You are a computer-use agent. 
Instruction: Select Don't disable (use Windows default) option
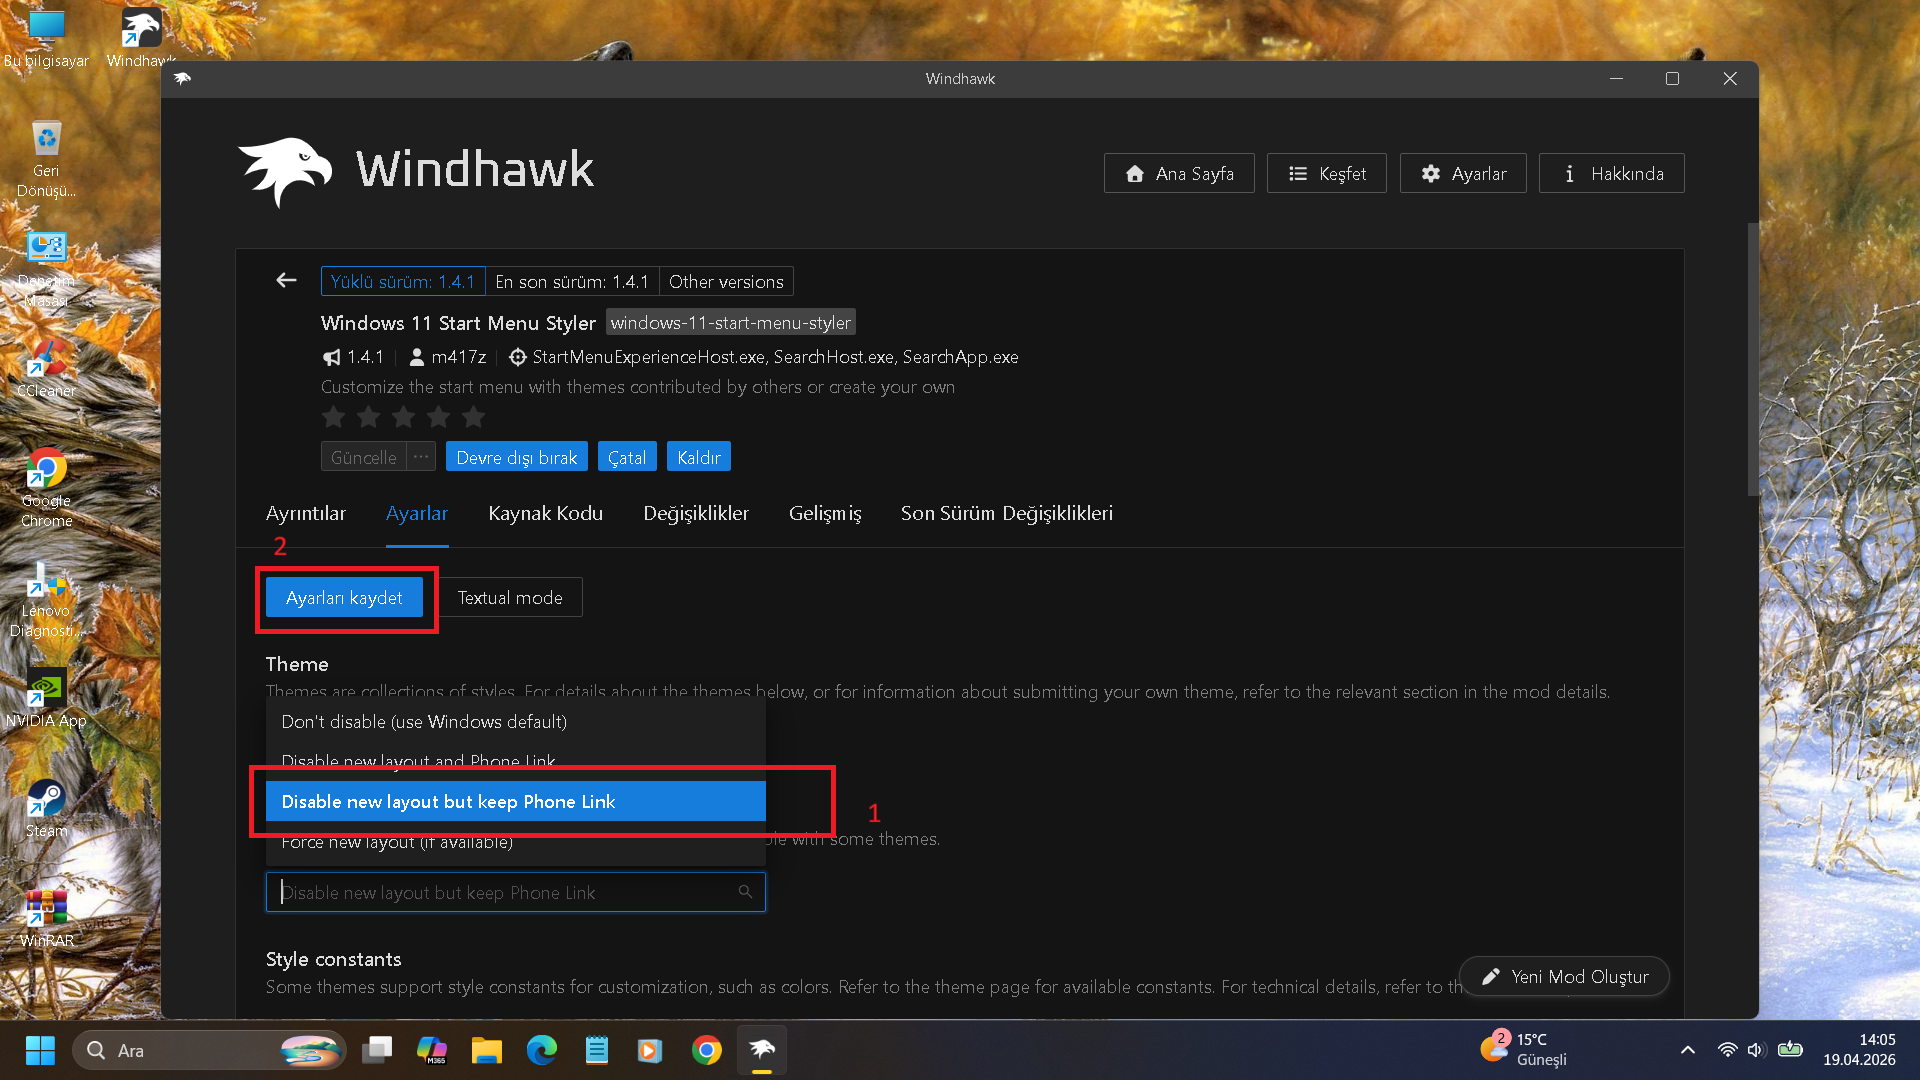[516, 722]
